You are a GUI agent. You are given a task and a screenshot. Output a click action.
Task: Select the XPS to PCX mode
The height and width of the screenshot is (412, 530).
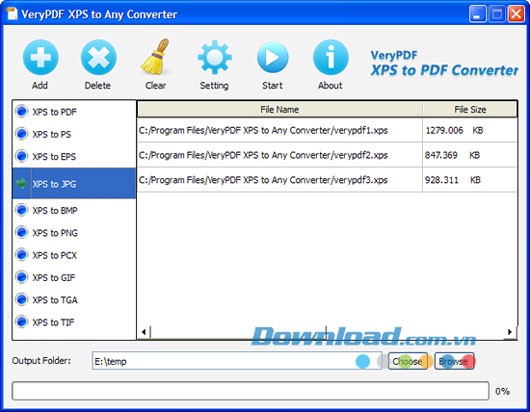(74, 255)
